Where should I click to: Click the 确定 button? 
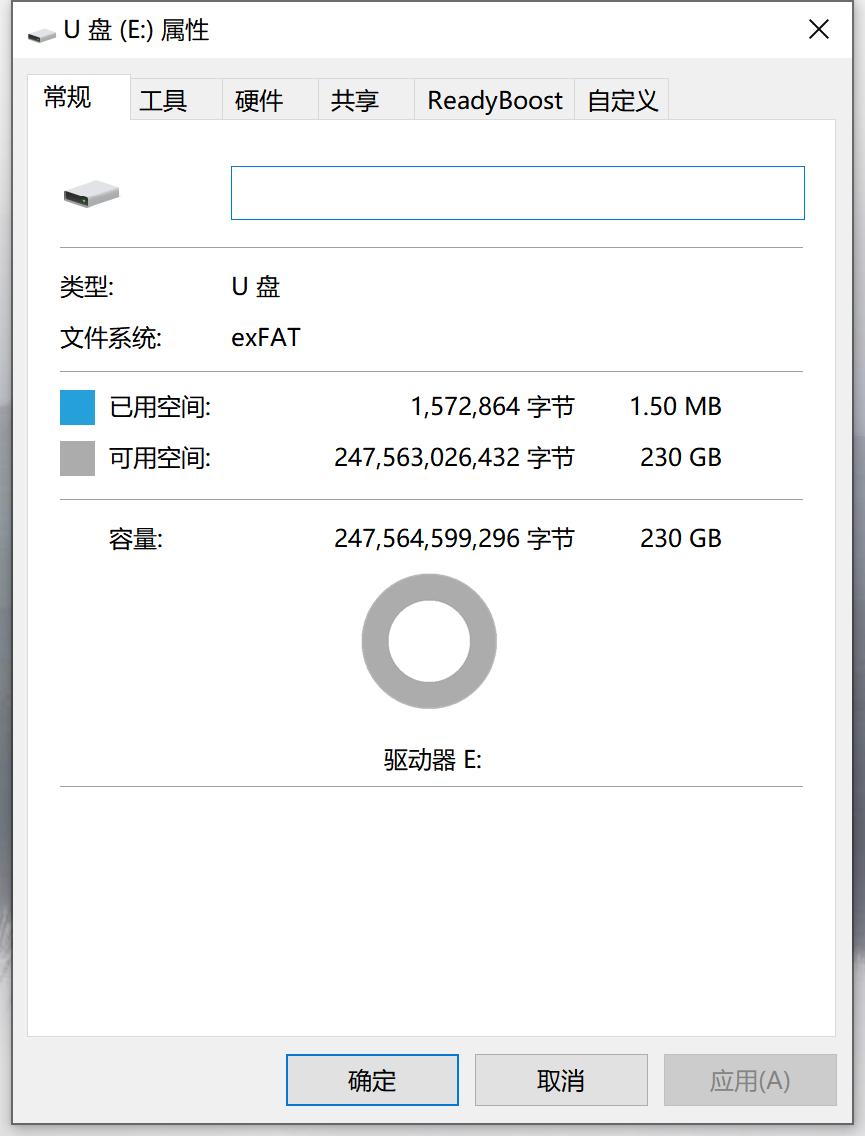pos(371,1080)
